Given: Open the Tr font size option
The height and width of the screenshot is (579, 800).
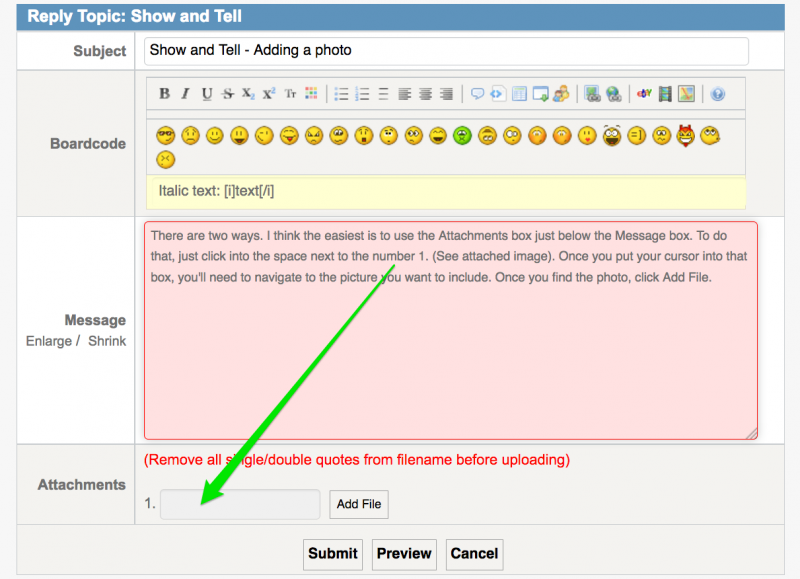Looking at the screenshot, I should (x=290, y=94).
